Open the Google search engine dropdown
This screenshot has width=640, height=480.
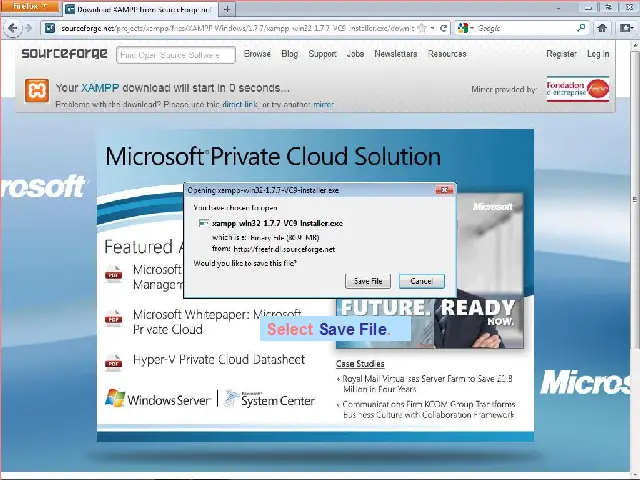[x=465, y=28]
